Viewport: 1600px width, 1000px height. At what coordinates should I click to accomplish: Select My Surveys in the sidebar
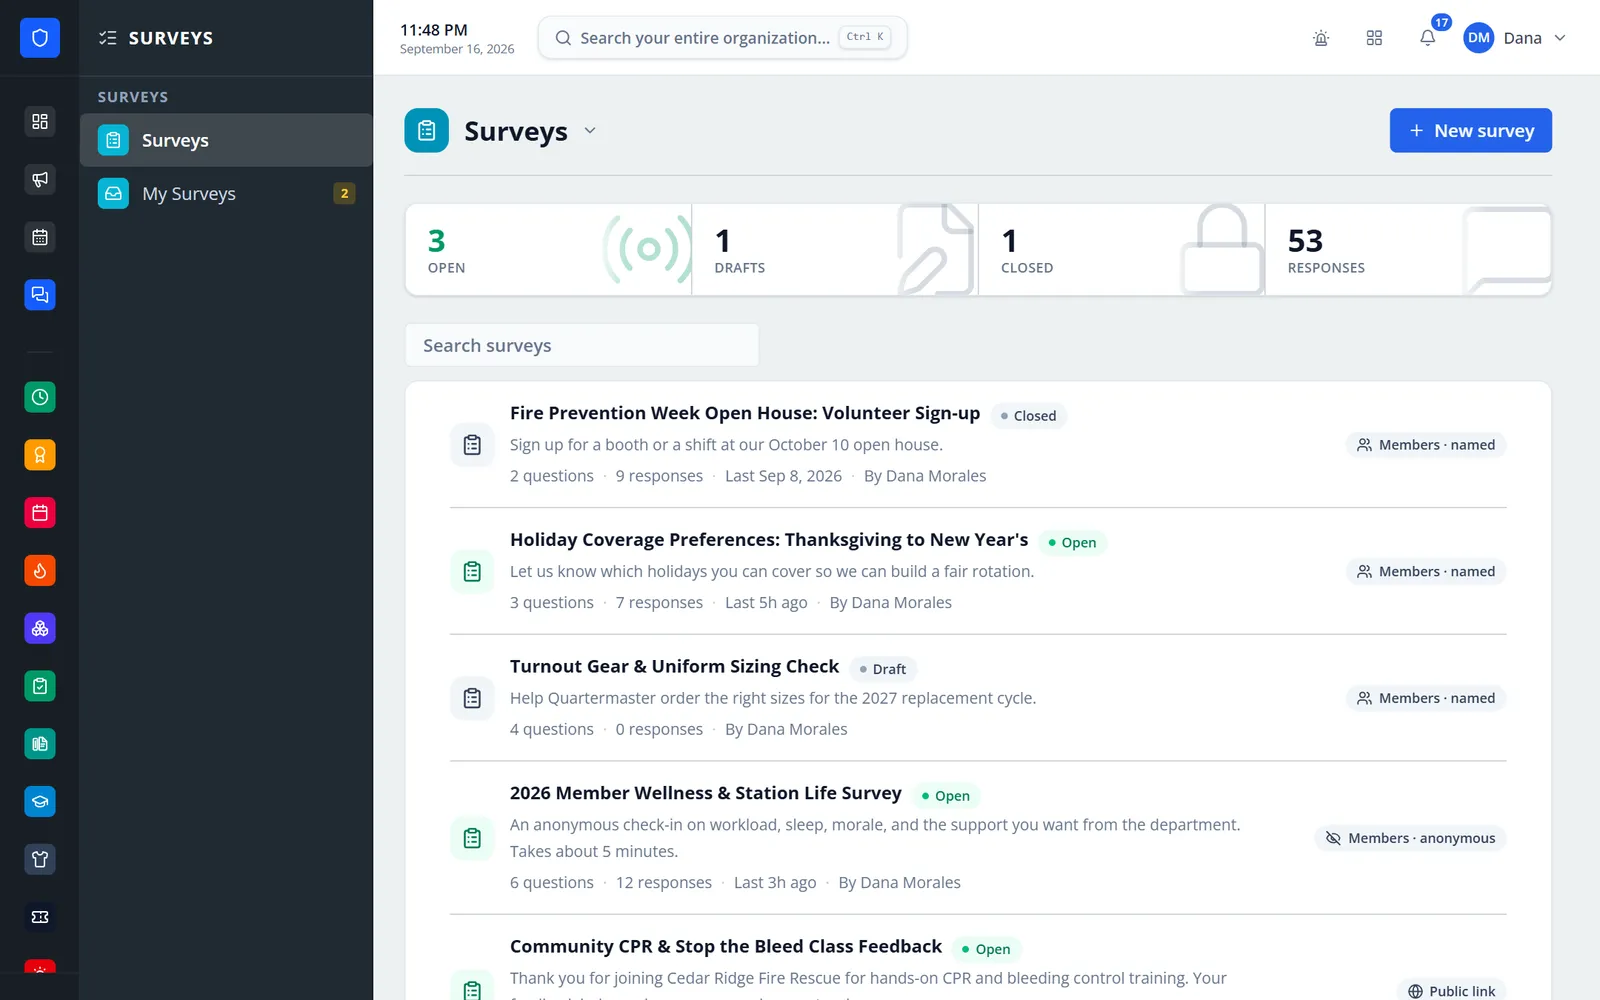coord(226,194)
